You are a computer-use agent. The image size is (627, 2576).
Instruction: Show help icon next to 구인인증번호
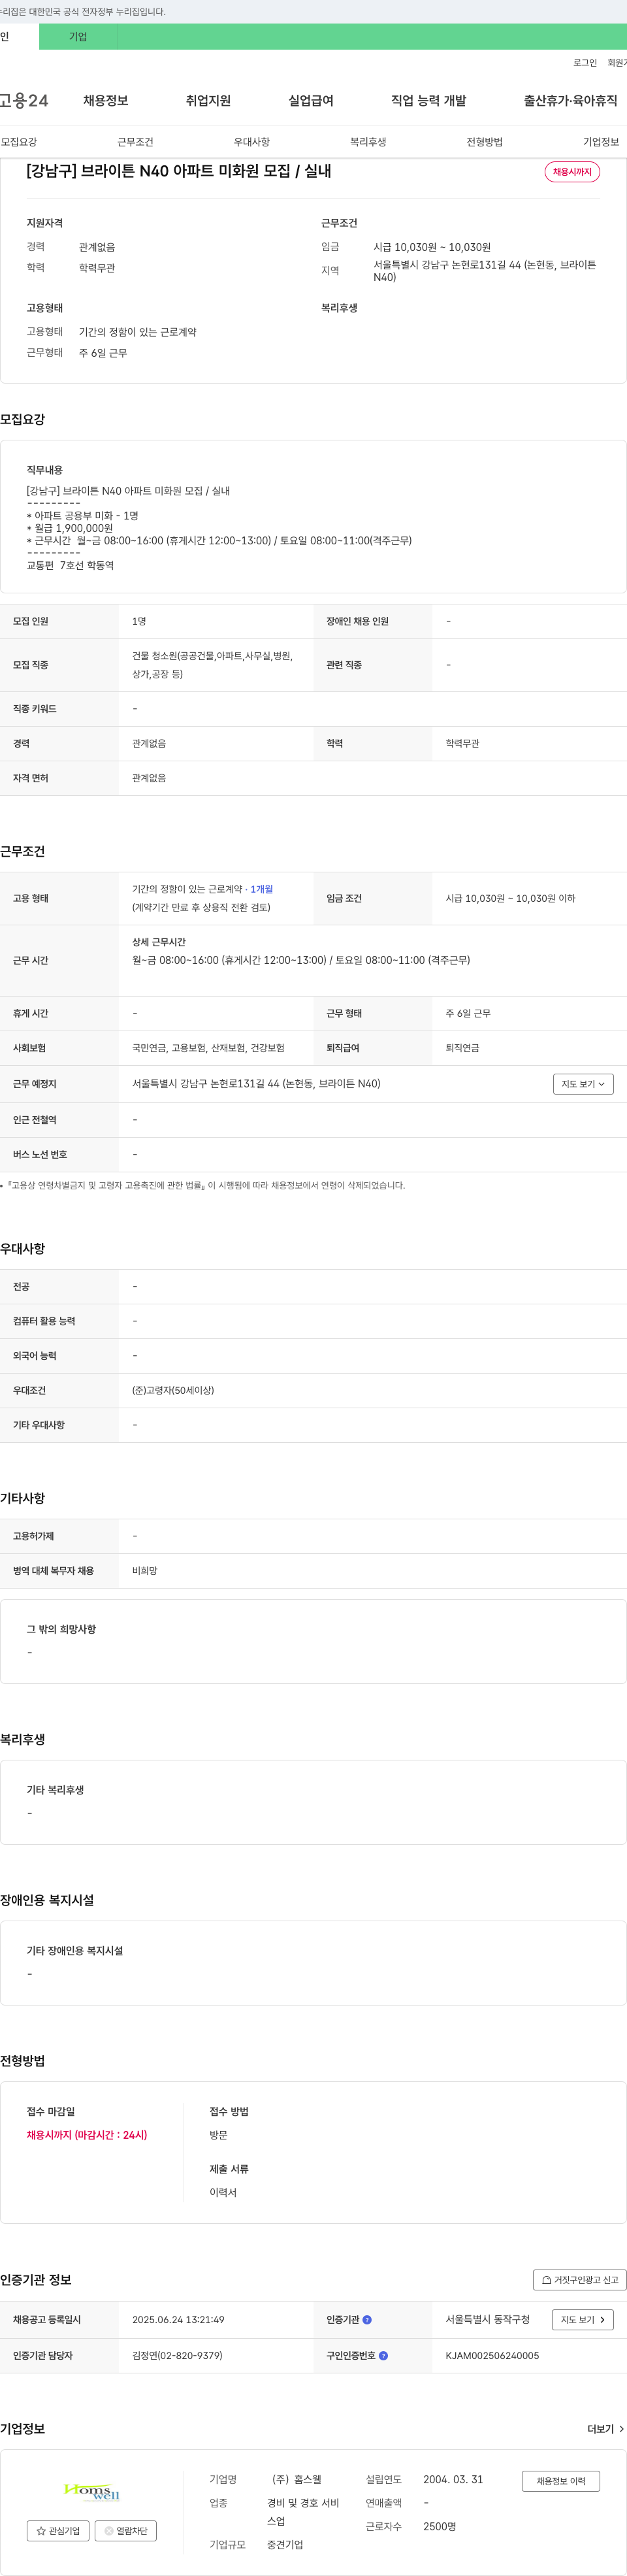pos(384,2356)
